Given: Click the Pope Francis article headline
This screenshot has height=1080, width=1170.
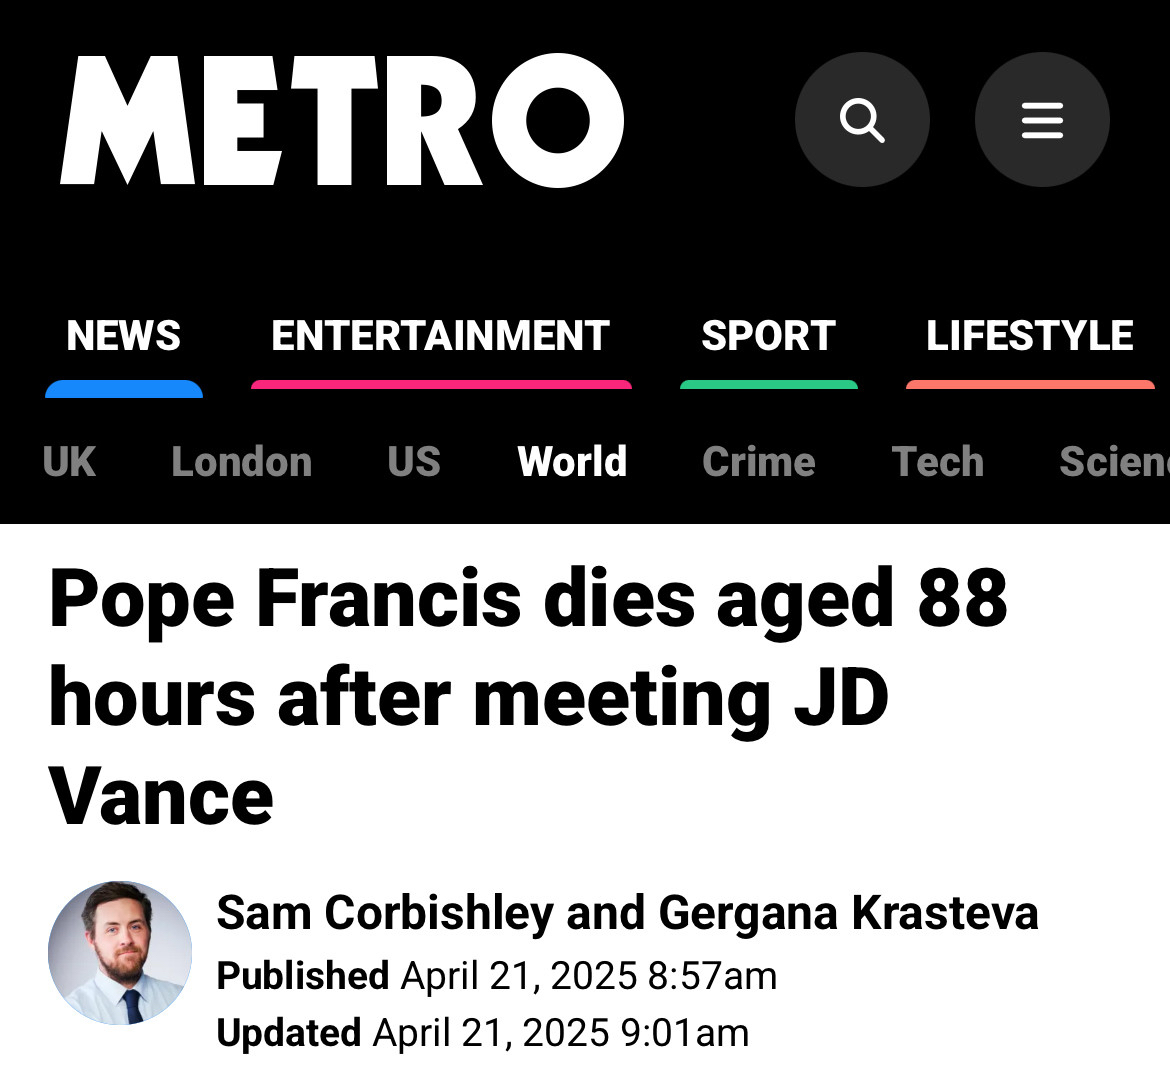Looking at the screenshot, I should [528, 697].
